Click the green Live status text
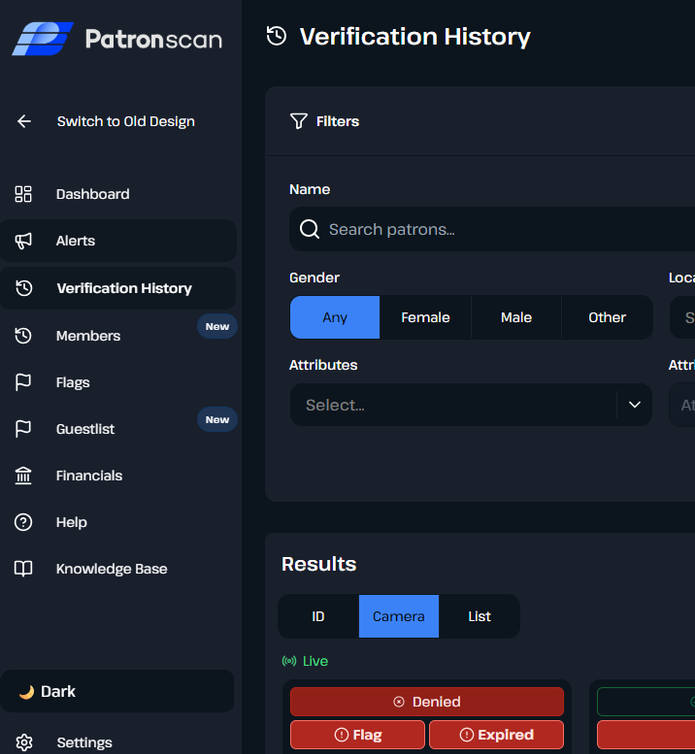This screenshot has height=754, width=695. click(x=315, y=661)
